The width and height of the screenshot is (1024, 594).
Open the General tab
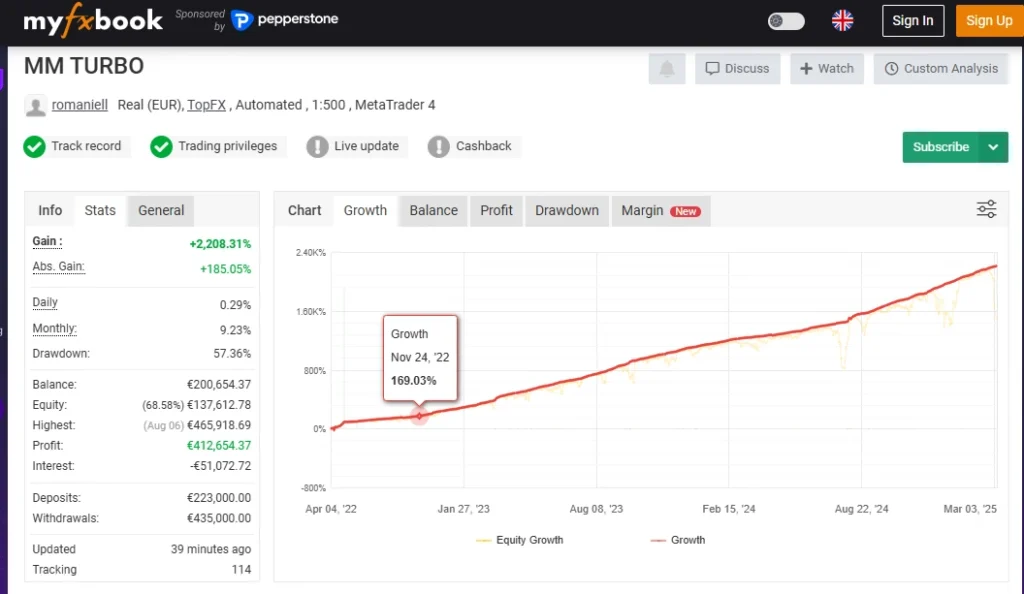(x=161, y=210)
